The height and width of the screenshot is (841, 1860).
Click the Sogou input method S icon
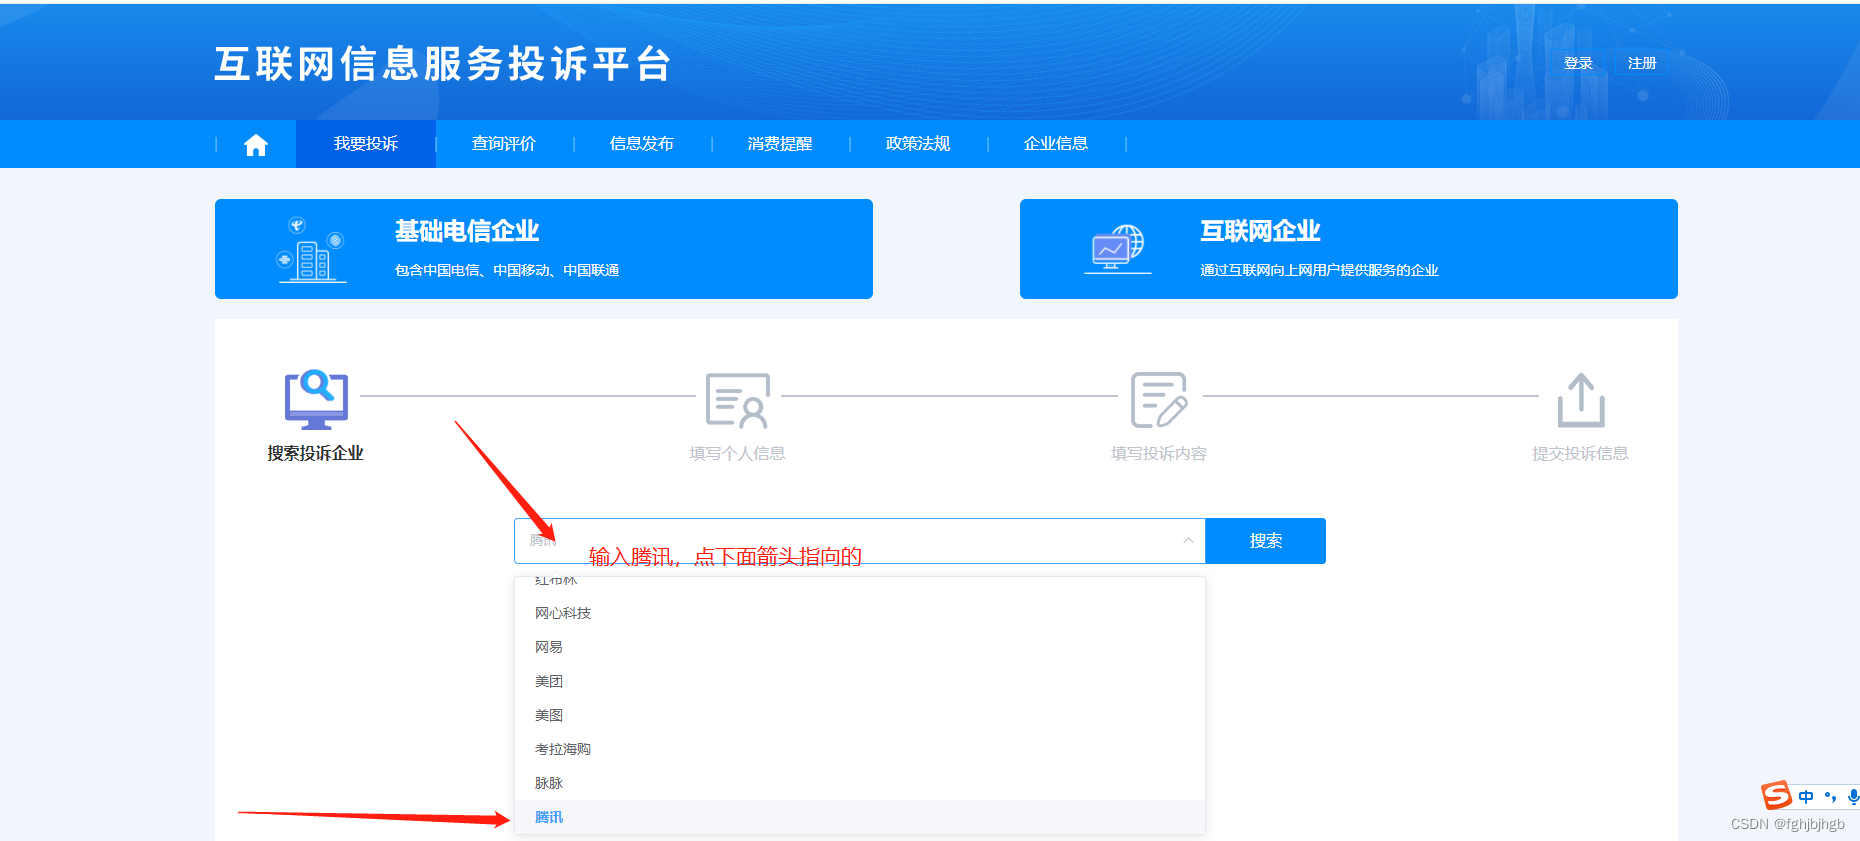[x=1776, y=795]
